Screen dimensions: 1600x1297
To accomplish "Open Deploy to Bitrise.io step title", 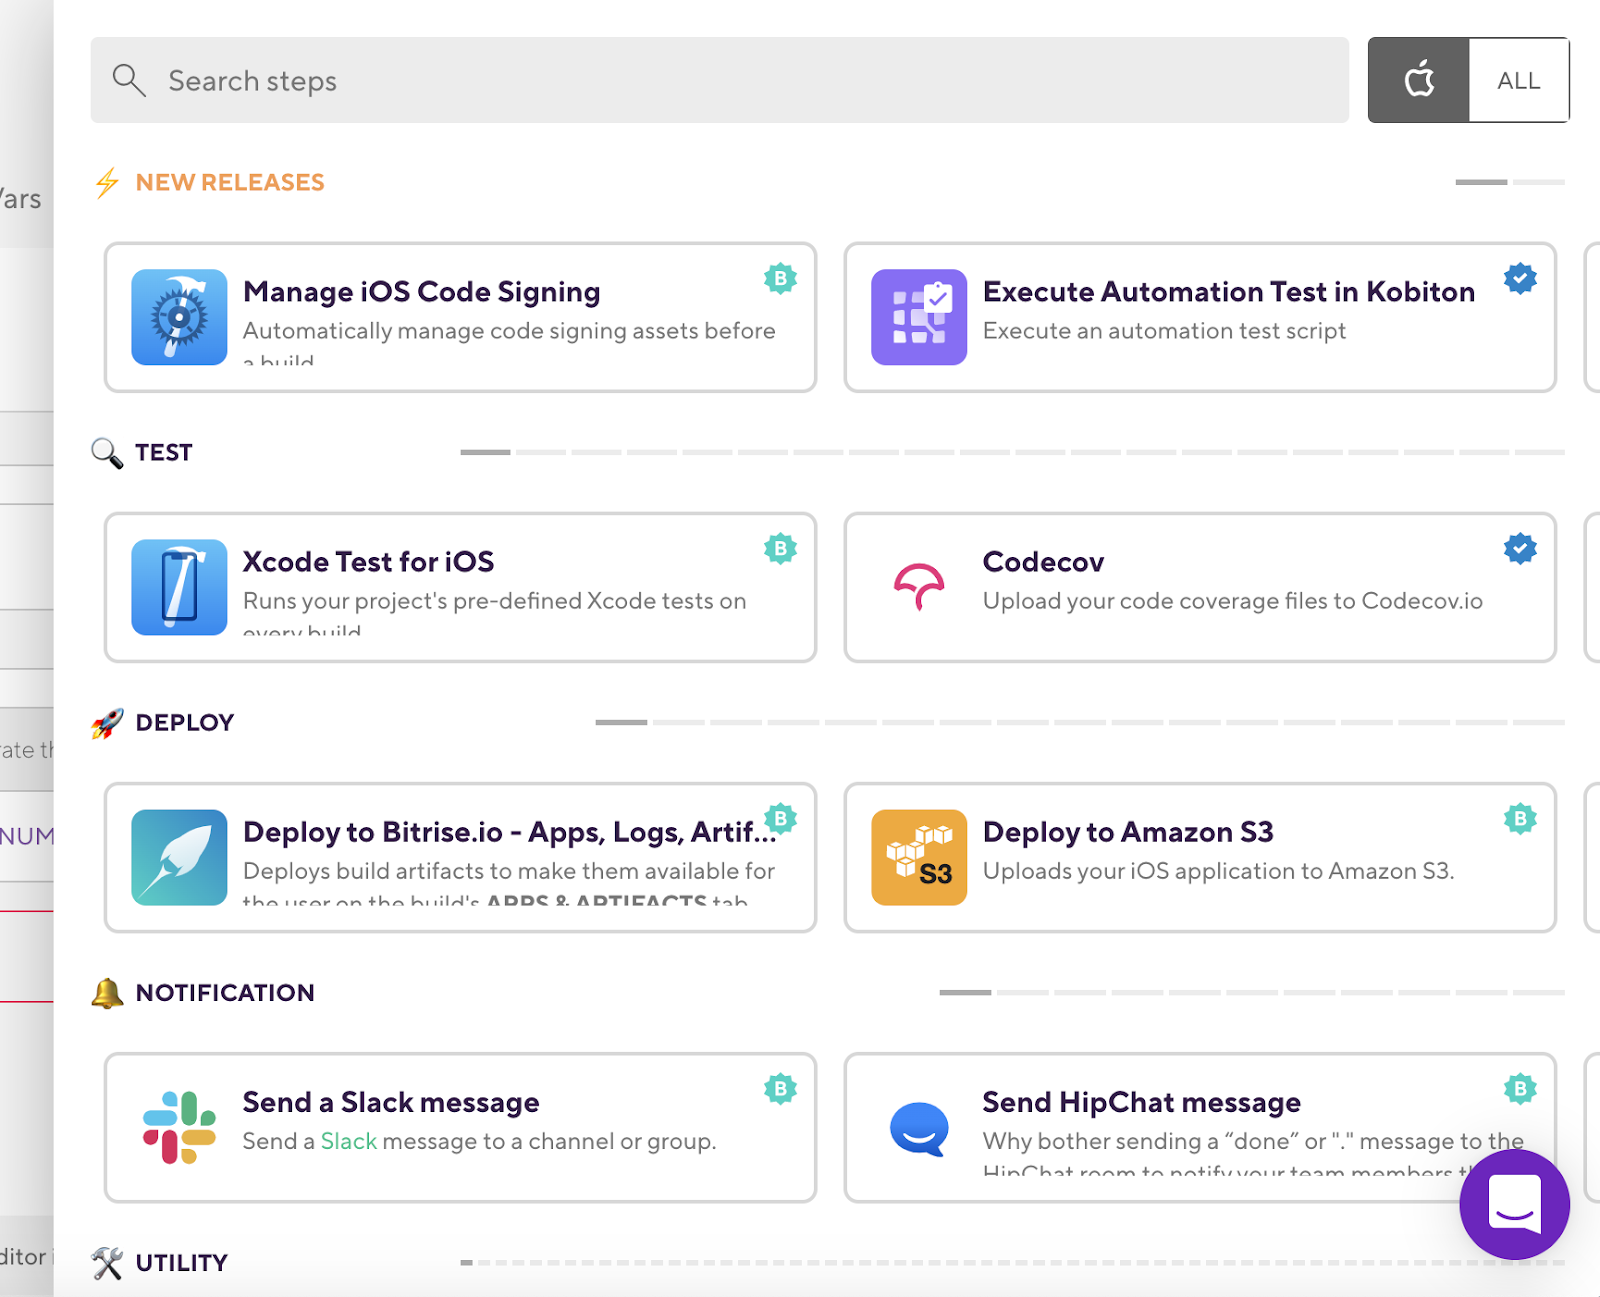I will point(509,832).
